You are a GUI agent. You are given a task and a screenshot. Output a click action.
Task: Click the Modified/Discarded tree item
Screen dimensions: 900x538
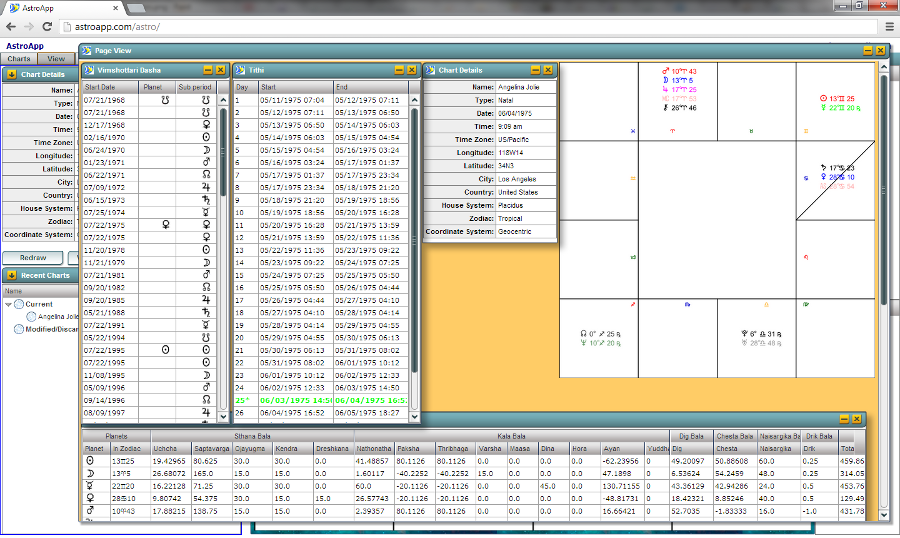click(56, 328)
